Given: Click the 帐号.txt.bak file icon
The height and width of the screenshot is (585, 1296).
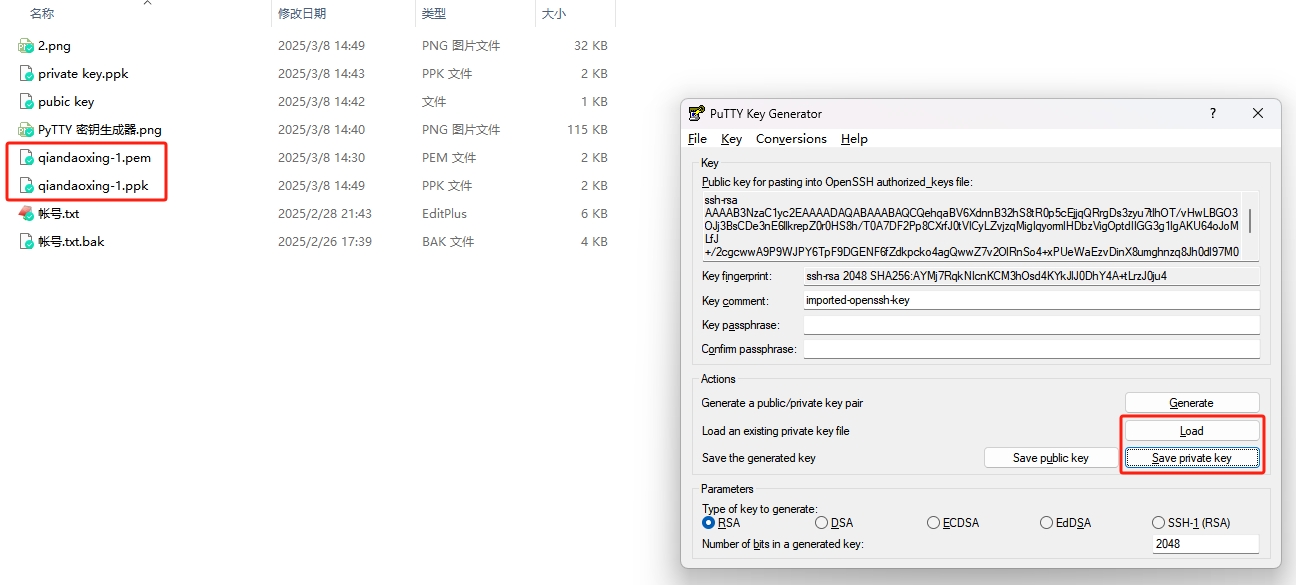Looking at the screenshot, I should pos(26,242).
